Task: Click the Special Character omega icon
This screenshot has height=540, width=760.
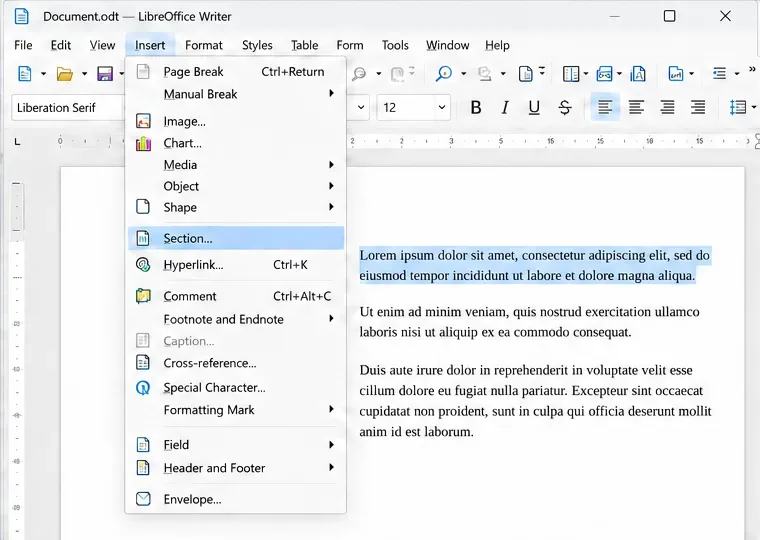Action: pyautogui.click(x=143, y=388)
